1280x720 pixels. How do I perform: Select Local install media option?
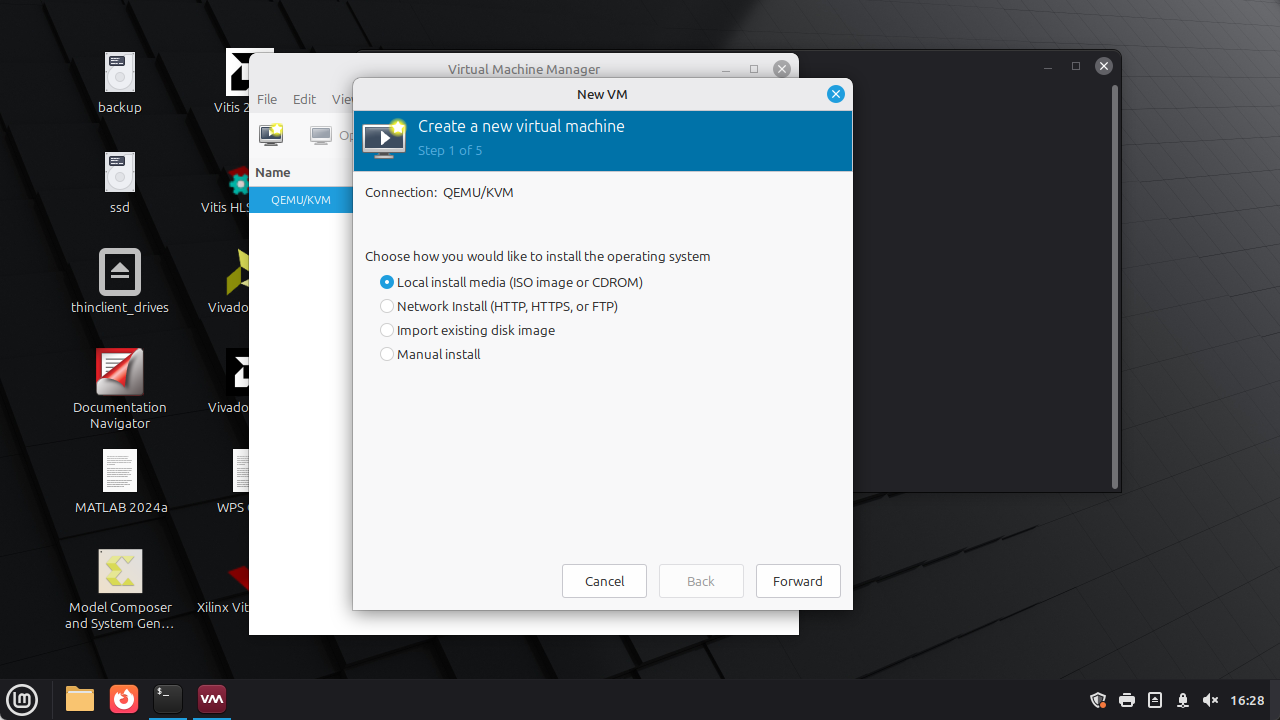coord(387,283)
